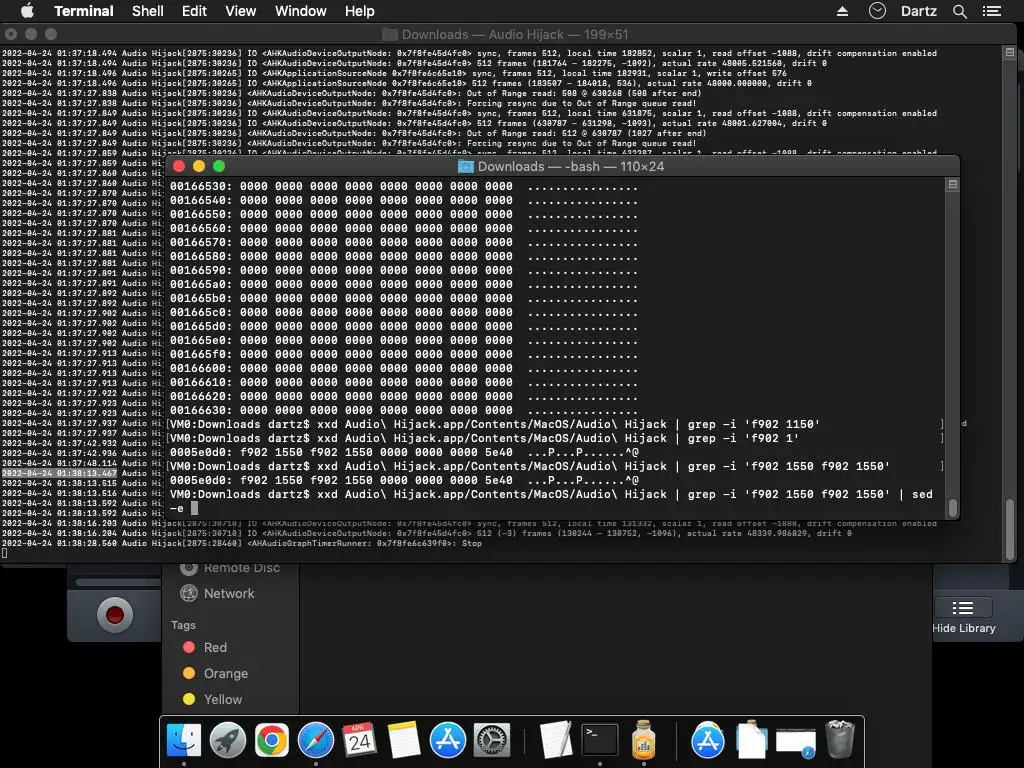Close the bash terminal window
Viewport: 1024px width, 768px height.
pyautogui.click(x=179, y=167)
